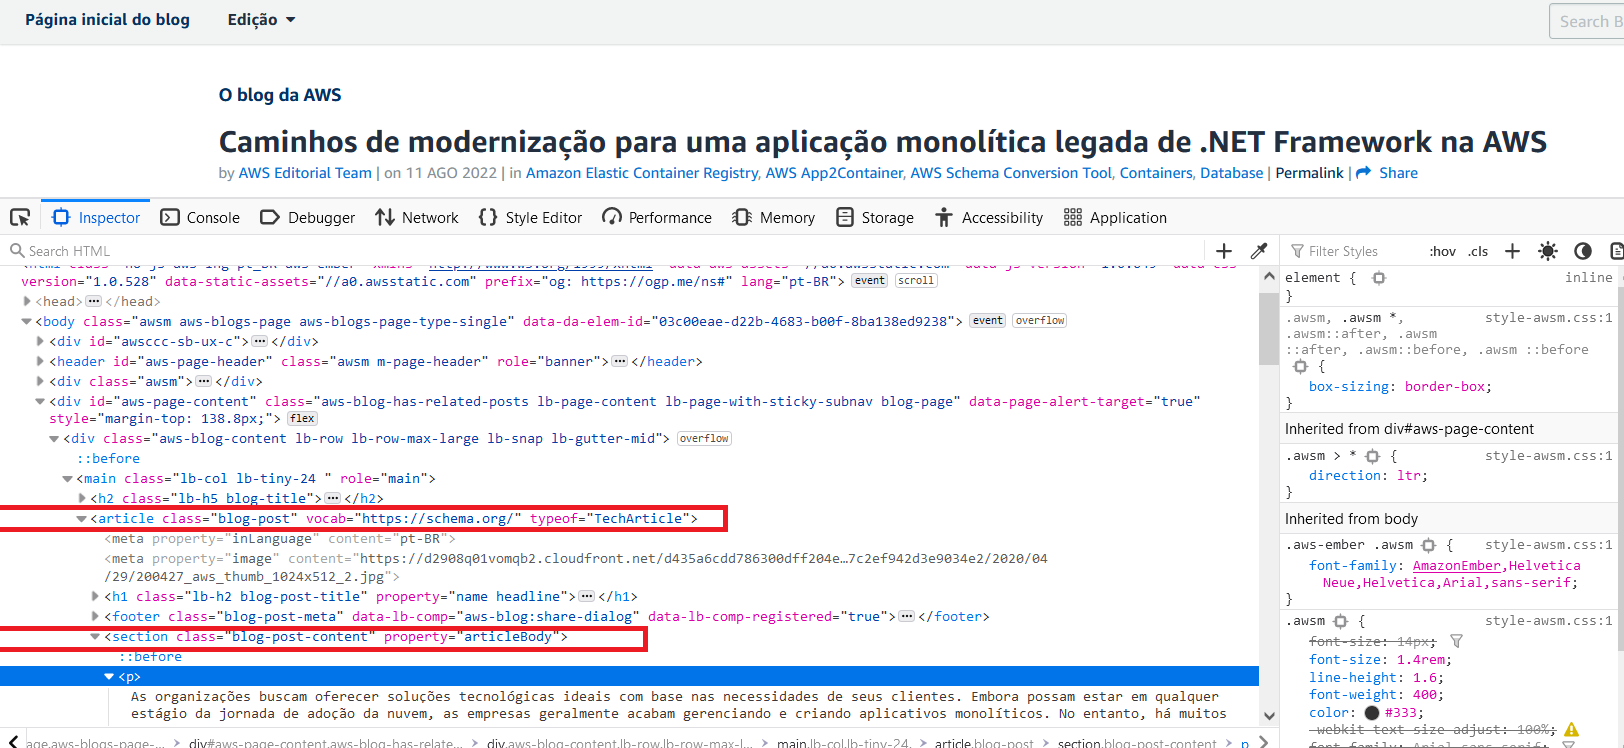1624x748 pixels.
Task: Open Amazon Elastic Container Registry category link
Action: coord(642,173)
